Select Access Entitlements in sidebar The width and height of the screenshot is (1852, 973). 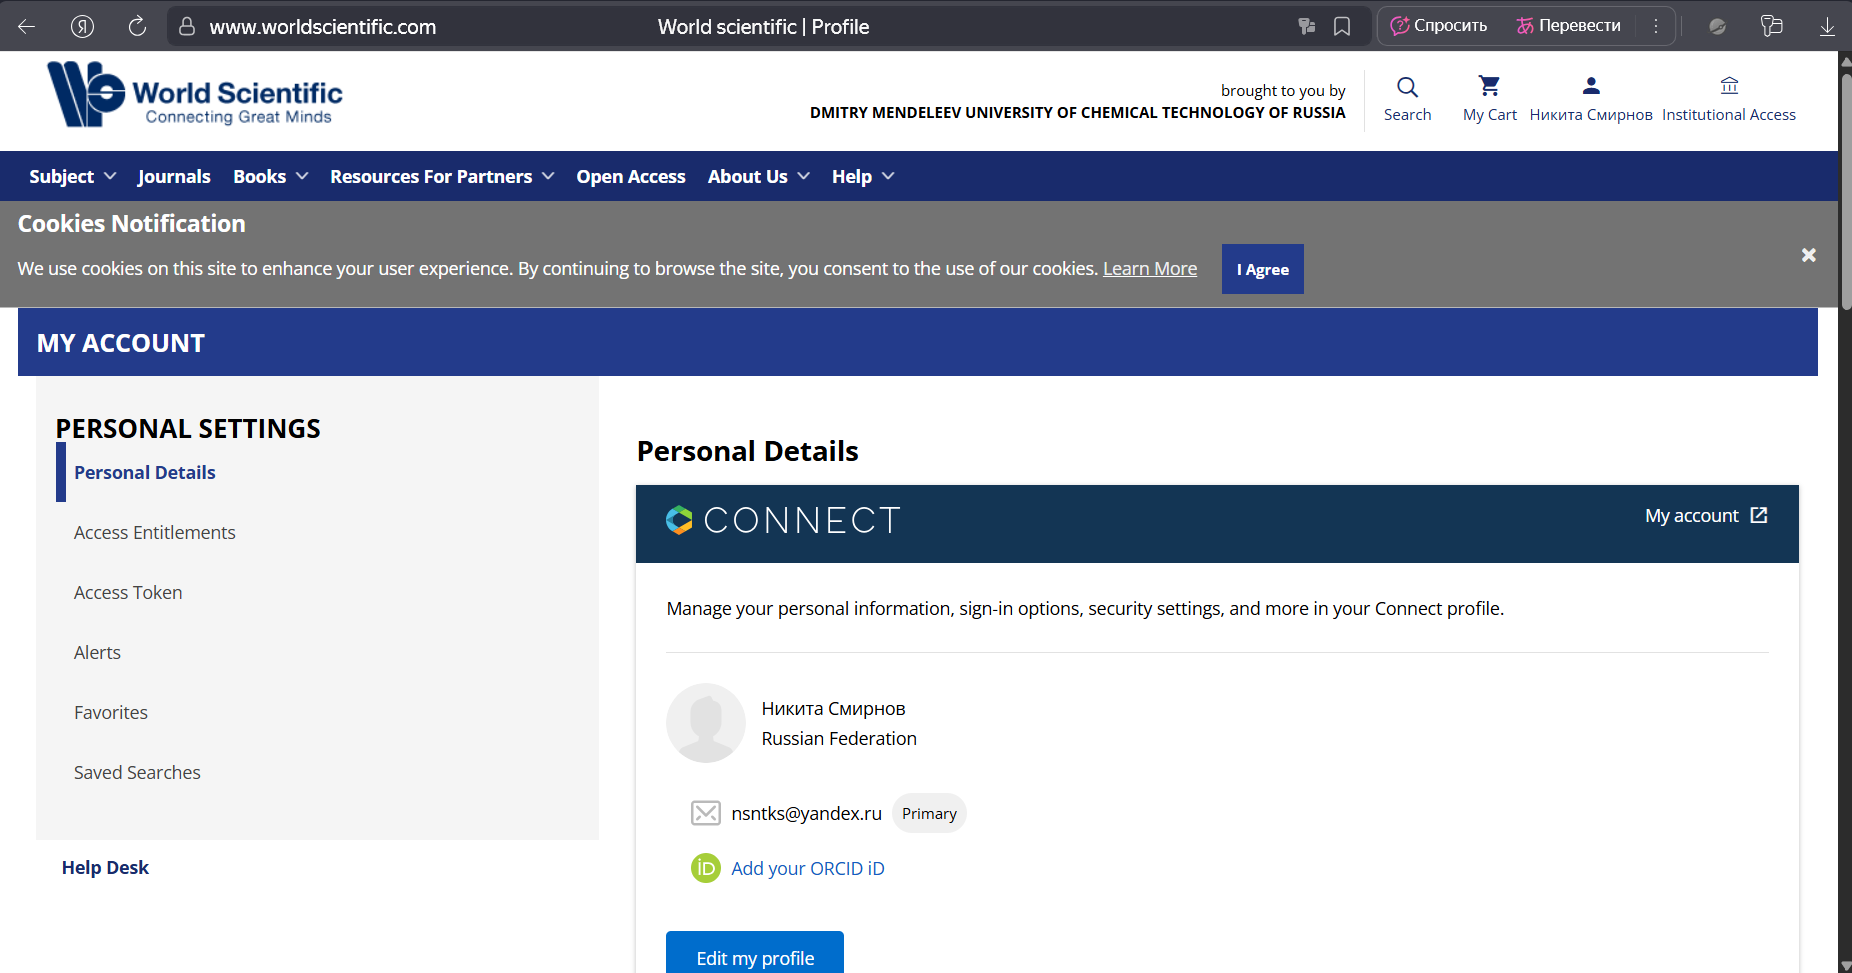click(154, 533)
